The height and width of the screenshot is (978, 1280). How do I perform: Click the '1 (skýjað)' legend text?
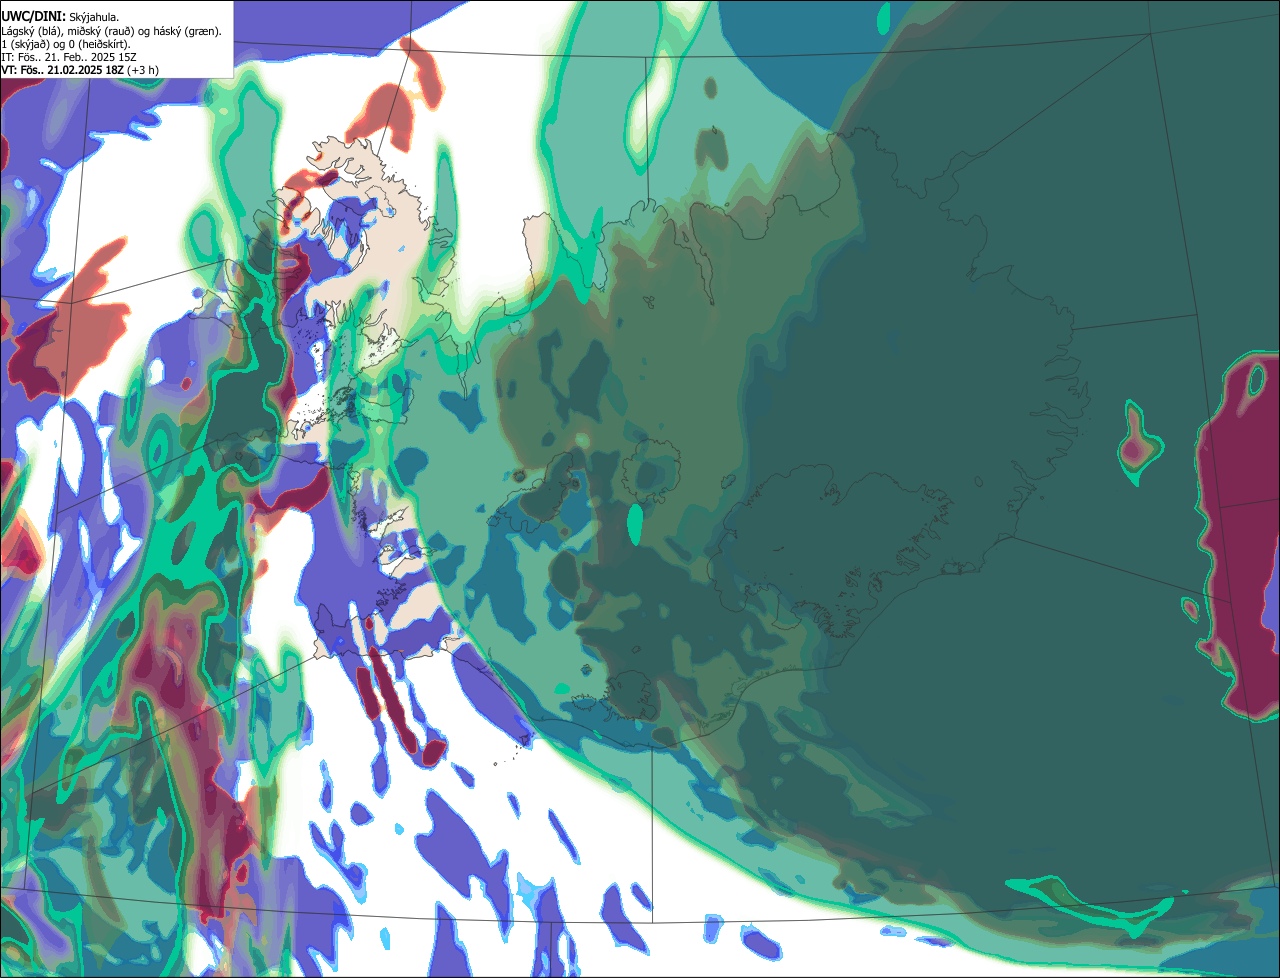coord(25,45)
